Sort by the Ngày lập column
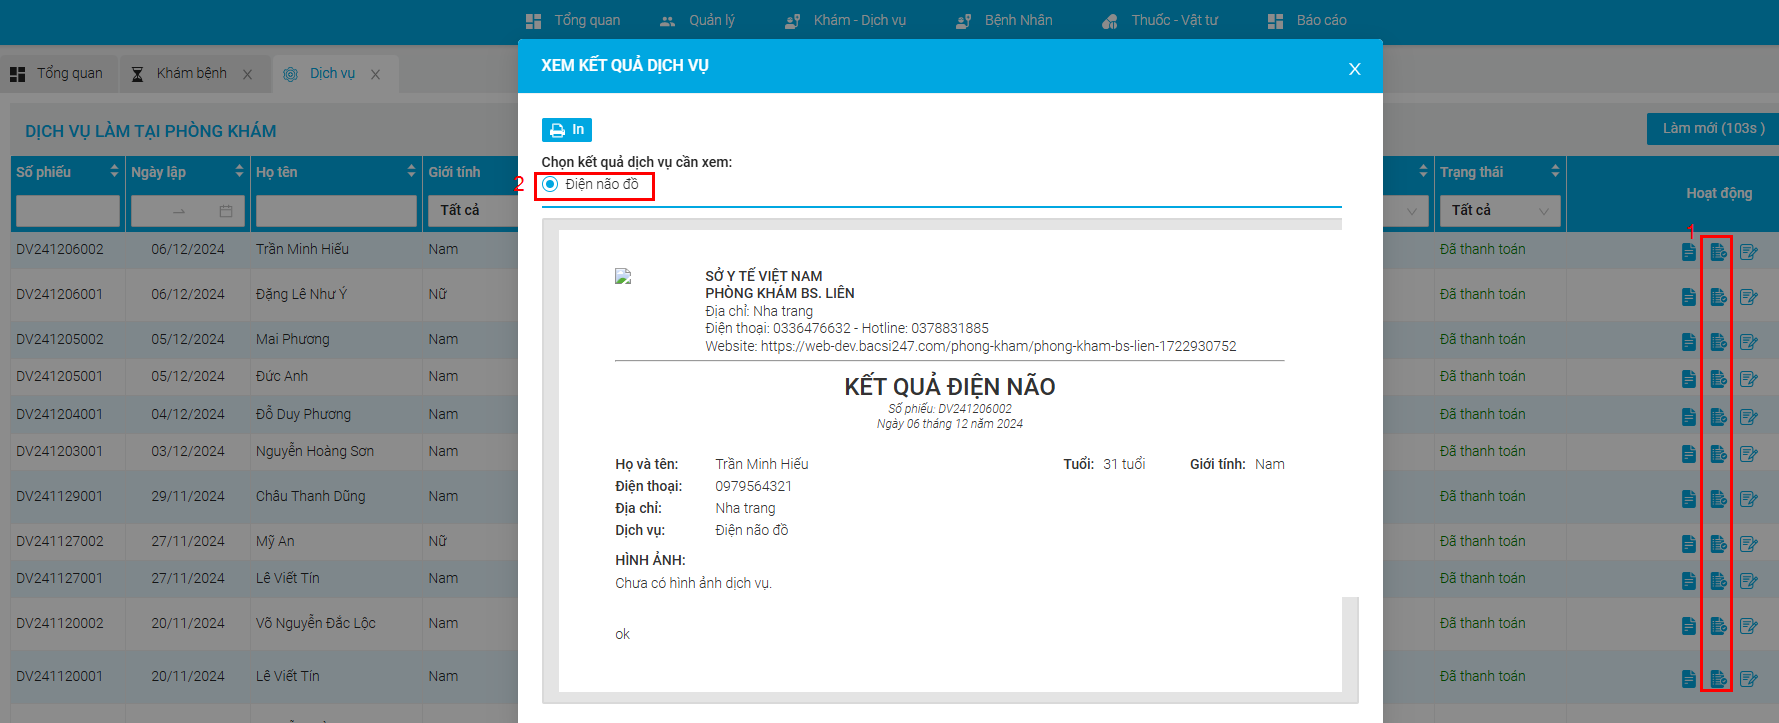The image size is (1779, 723). [x=239, y=172]
